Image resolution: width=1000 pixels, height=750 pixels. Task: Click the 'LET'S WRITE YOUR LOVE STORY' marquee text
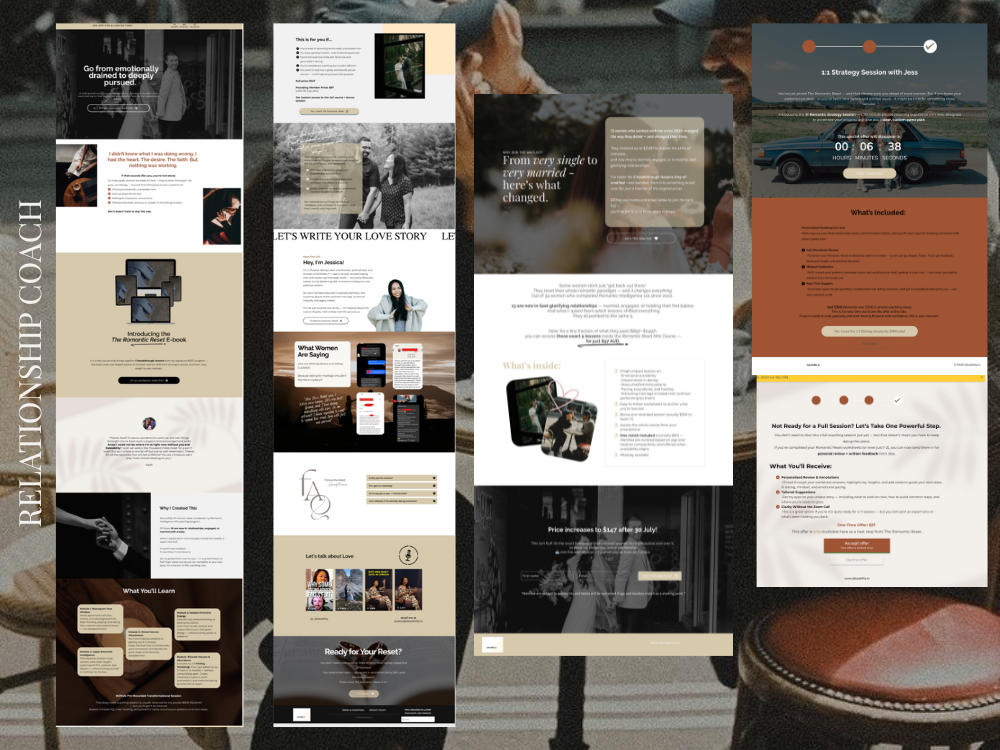click(349, 236)
